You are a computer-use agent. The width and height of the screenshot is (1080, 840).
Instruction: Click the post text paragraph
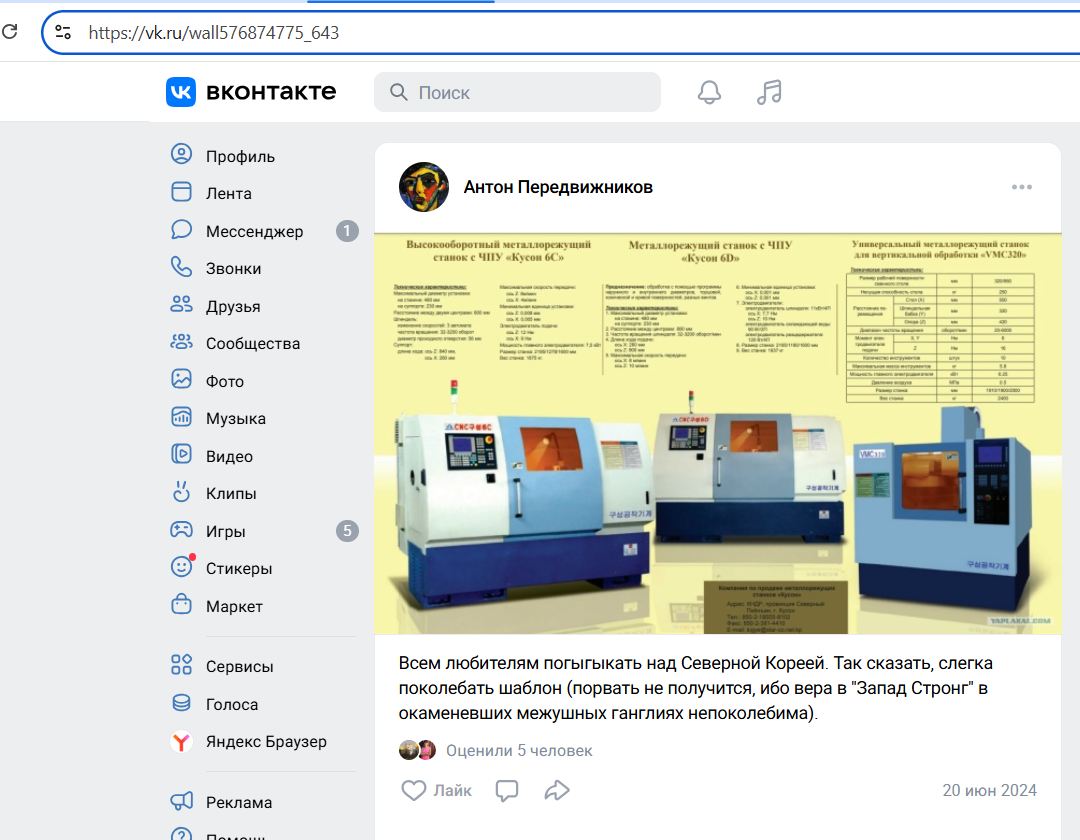coord(696,688)
